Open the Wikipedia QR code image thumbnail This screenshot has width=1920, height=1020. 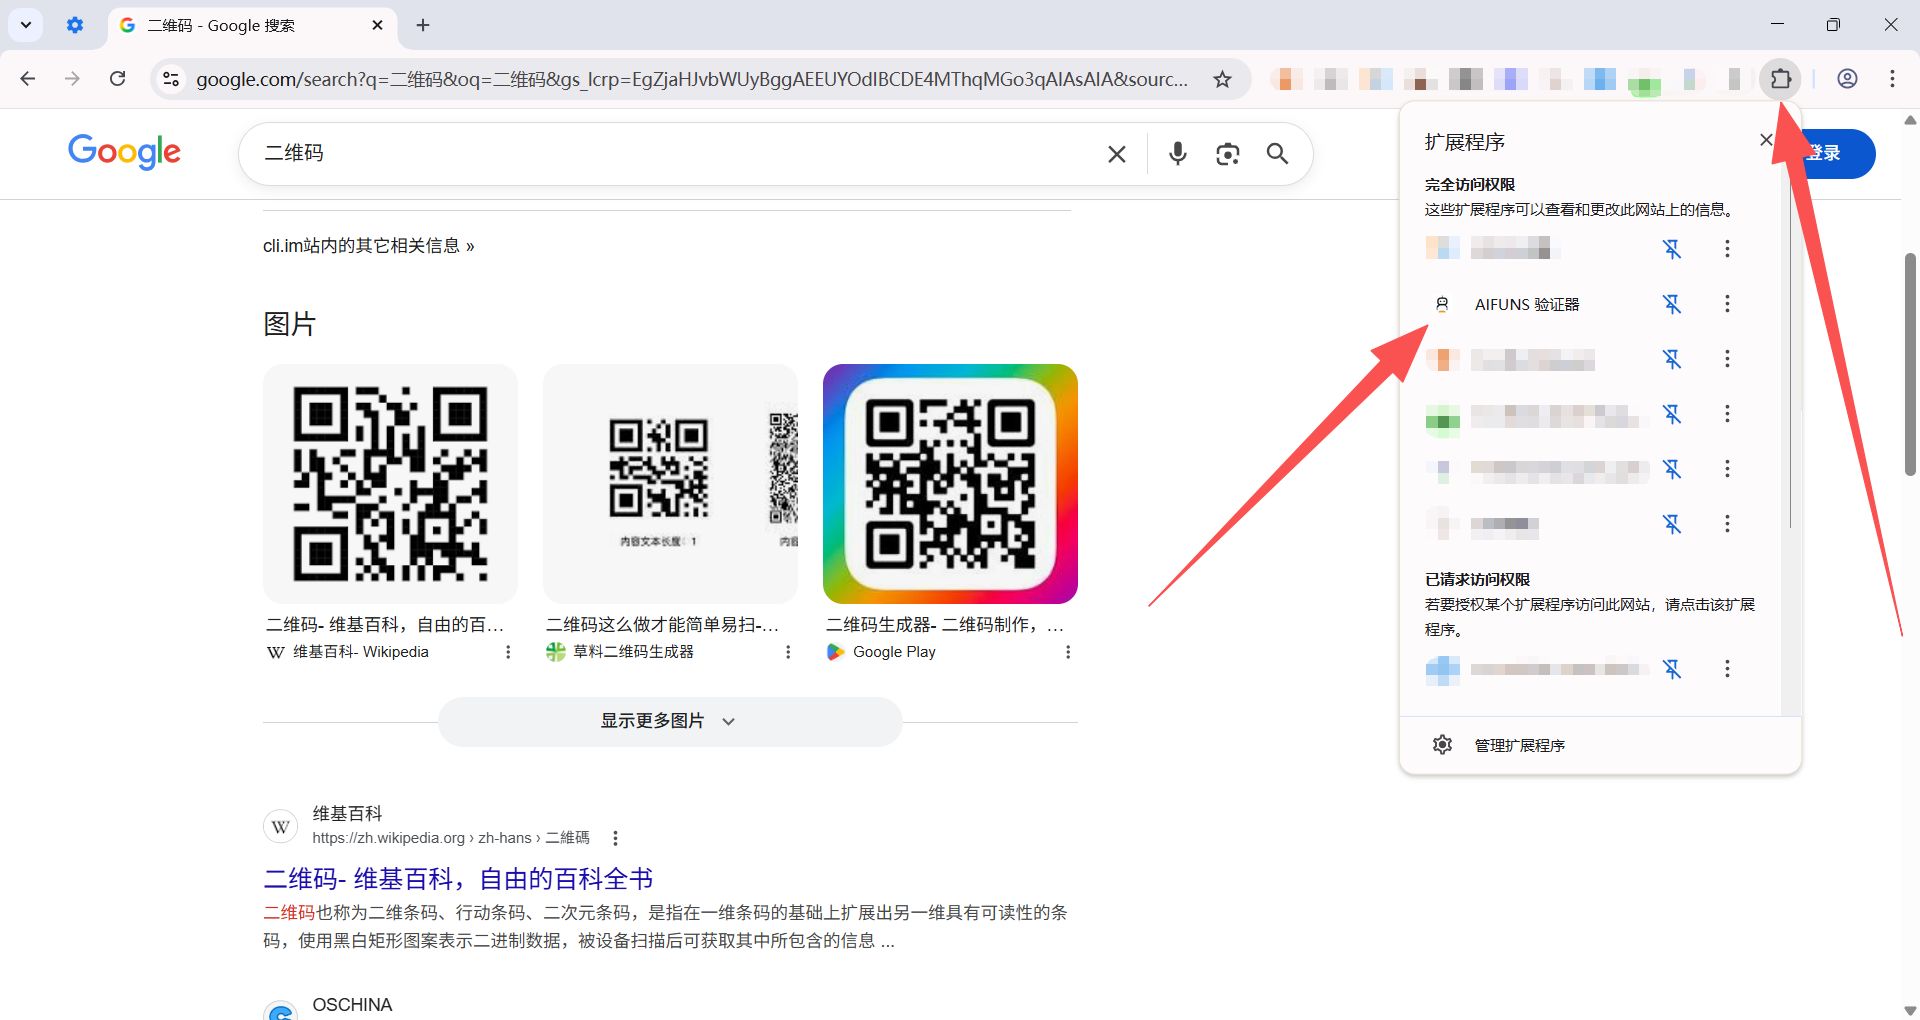coord(390,484)
